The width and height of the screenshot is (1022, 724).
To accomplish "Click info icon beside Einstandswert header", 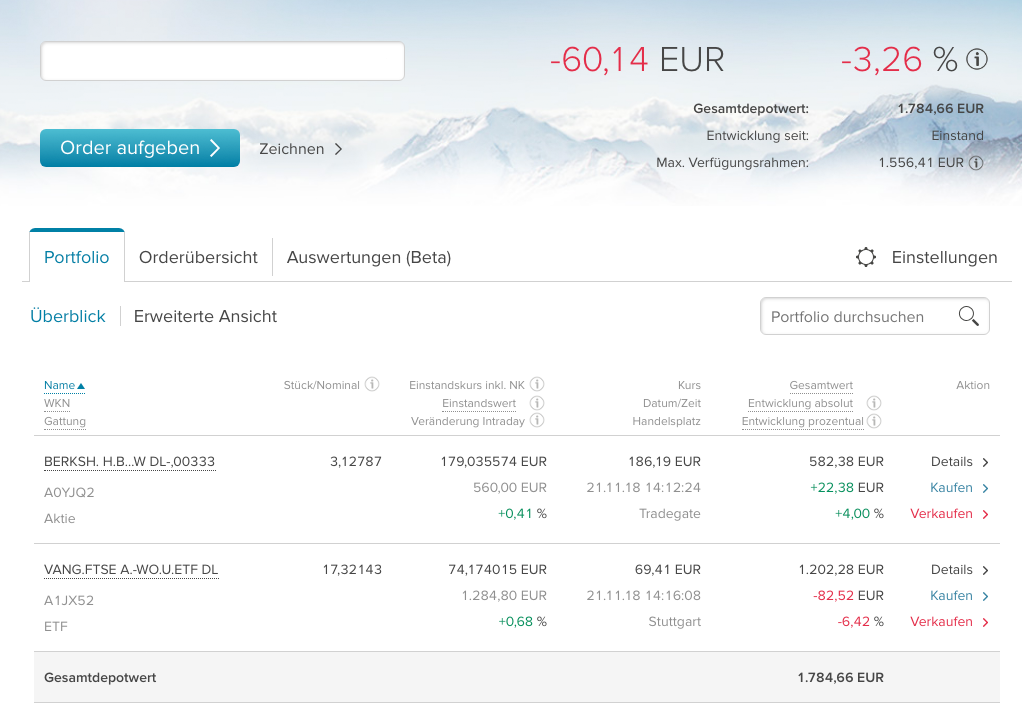I will 537,403.
